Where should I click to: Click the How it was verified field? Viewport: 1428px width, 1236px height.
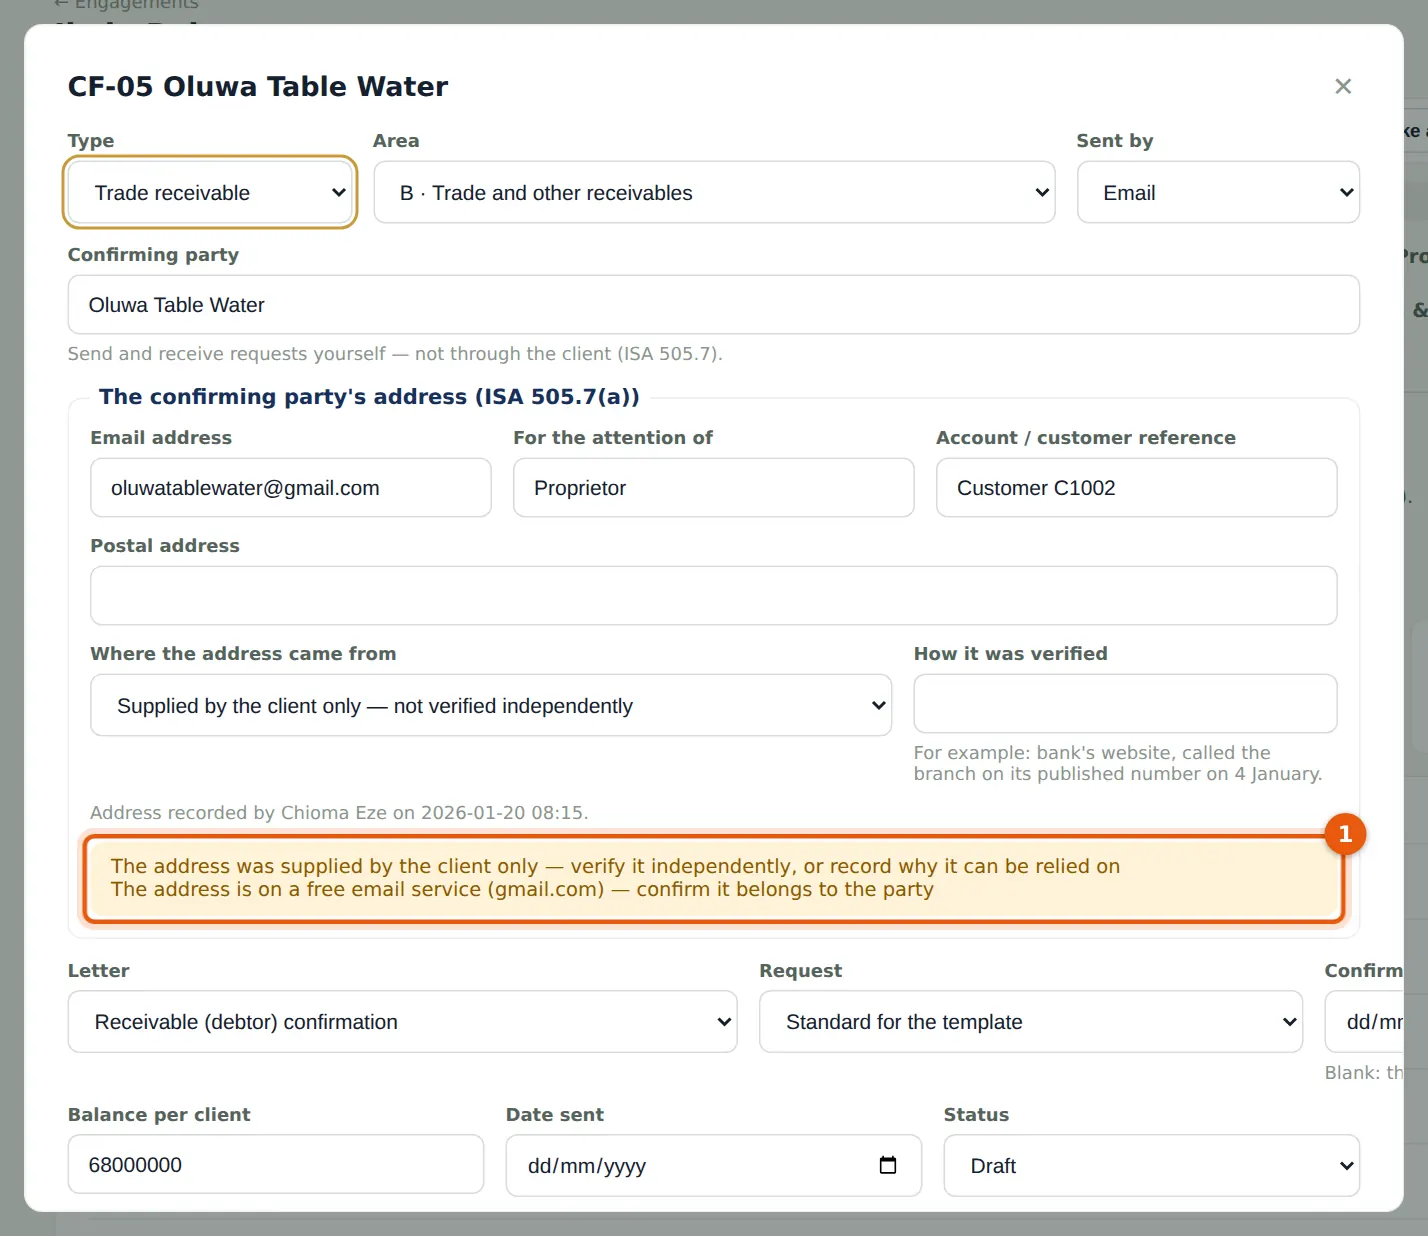tap(1126, 704)
